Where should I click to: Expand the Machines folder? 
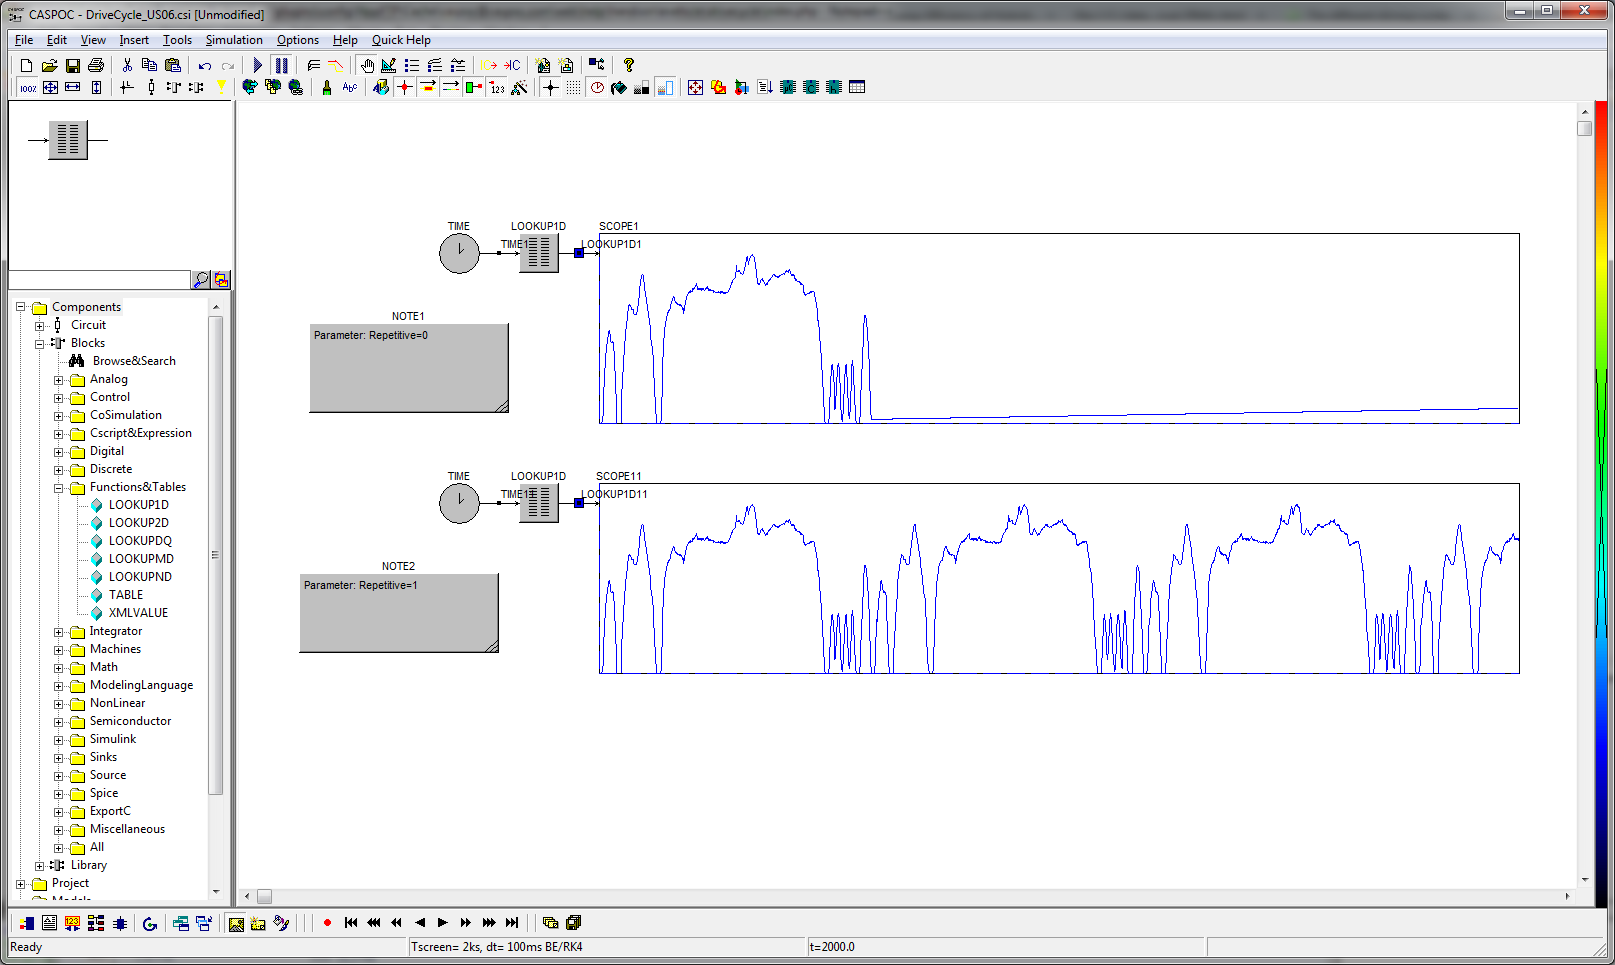coord(58,650)
